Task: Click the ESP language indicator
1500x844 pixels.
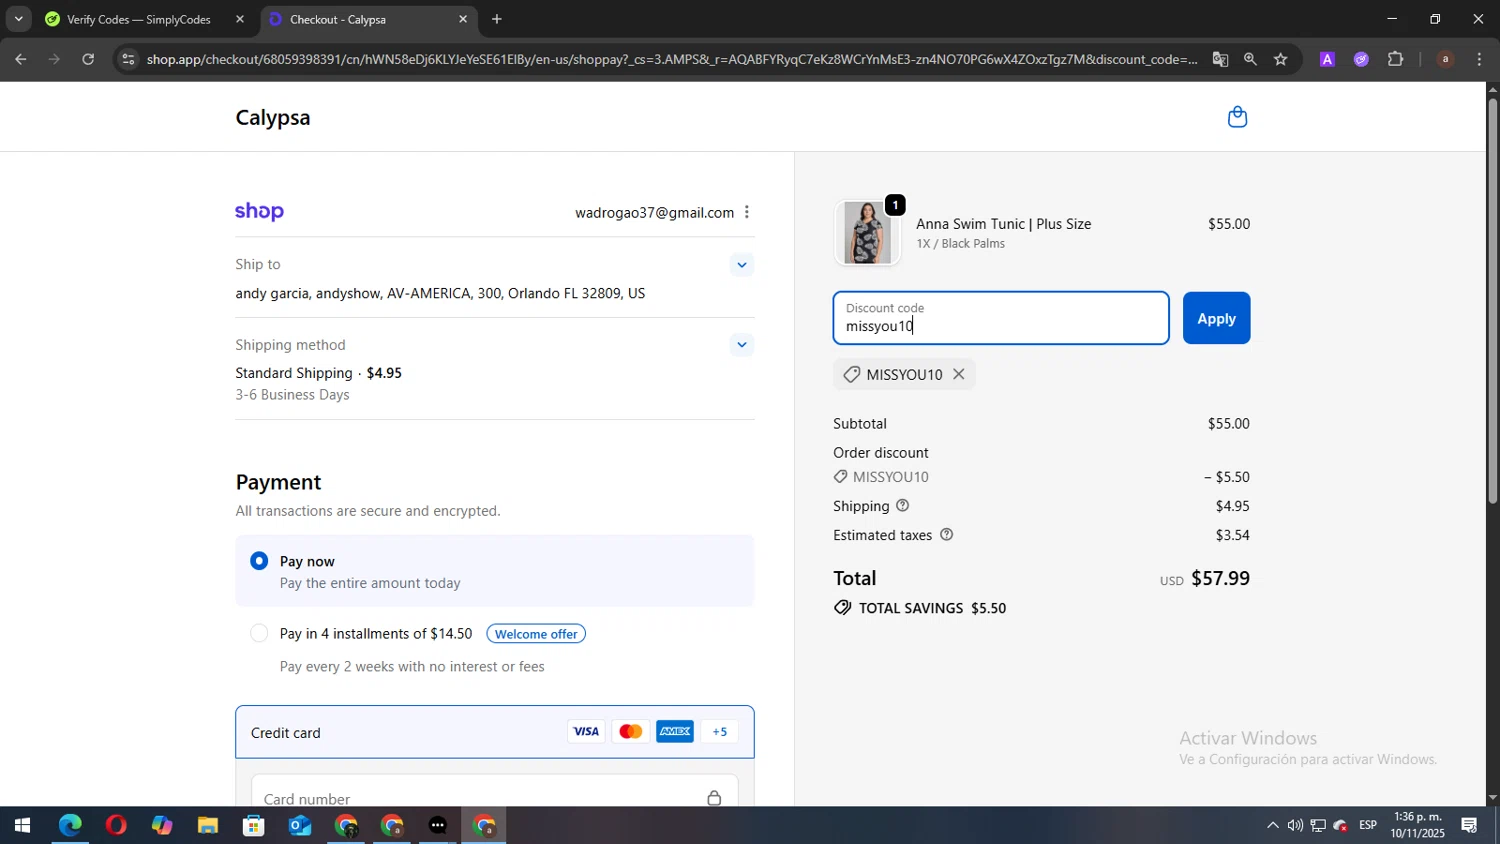Action: pyautogui.click(x=1368, y=825)
